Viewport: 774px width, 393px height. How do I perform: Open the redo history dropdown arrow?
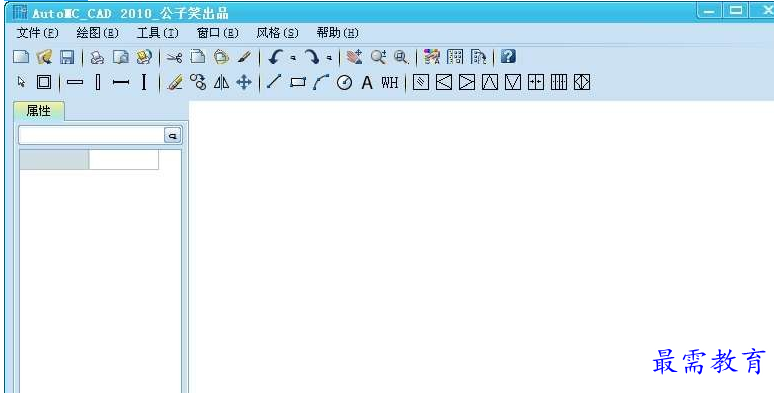tap(329, 58)
